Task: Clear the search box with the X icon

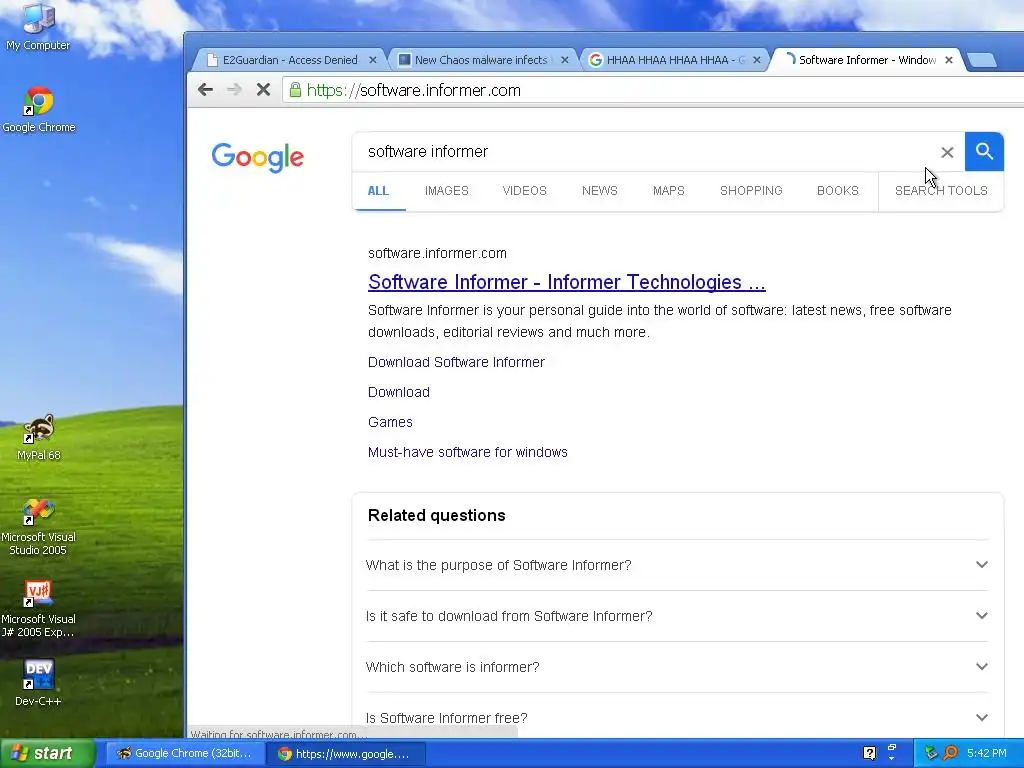Action: tap(947, 152)
